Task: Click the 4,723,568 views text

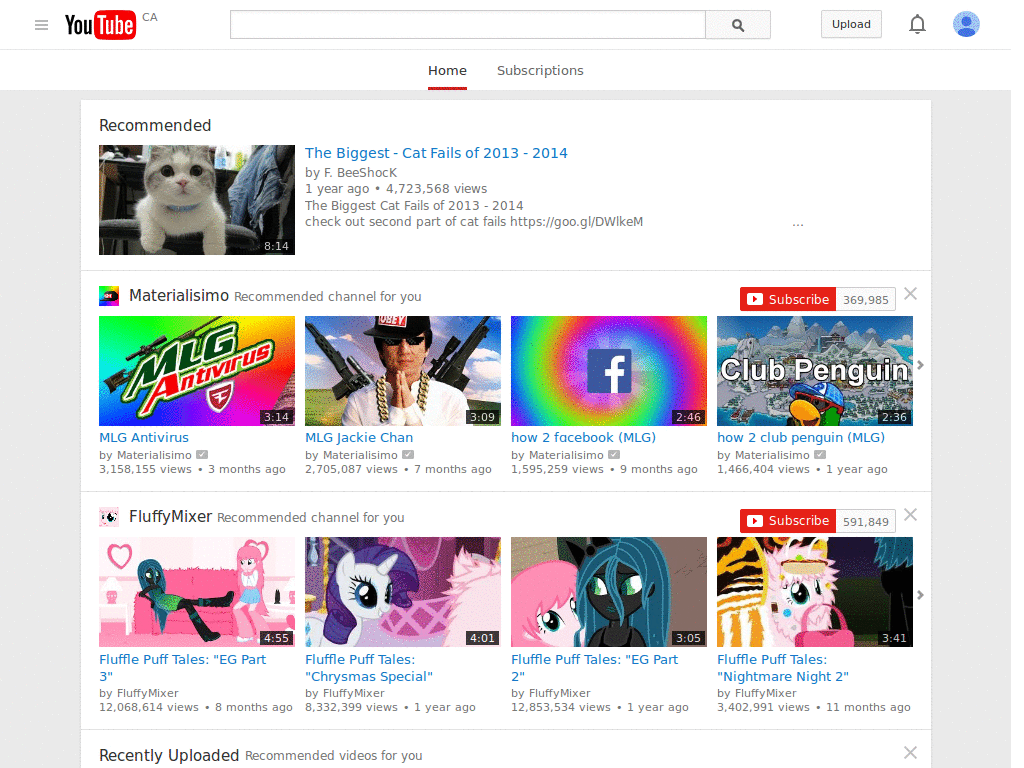Action: coord(436,189)
